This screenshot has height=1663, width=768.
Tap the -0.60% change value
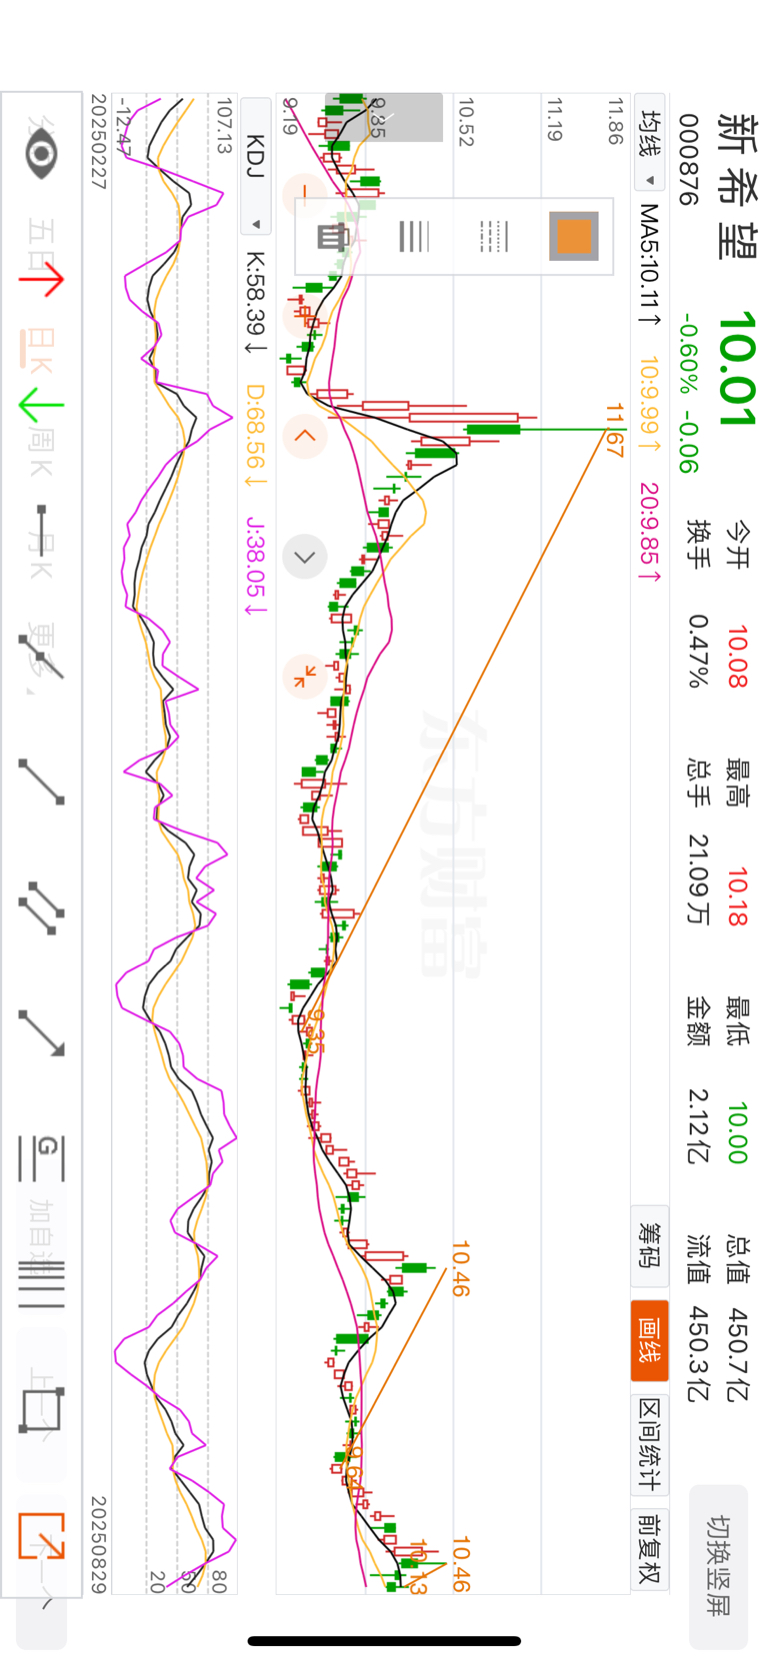pos(687,355)
